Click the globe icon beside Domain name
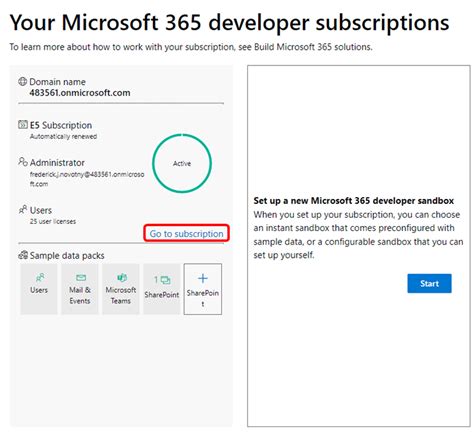The height and width of the screenshot is (433, 474). 22,81
